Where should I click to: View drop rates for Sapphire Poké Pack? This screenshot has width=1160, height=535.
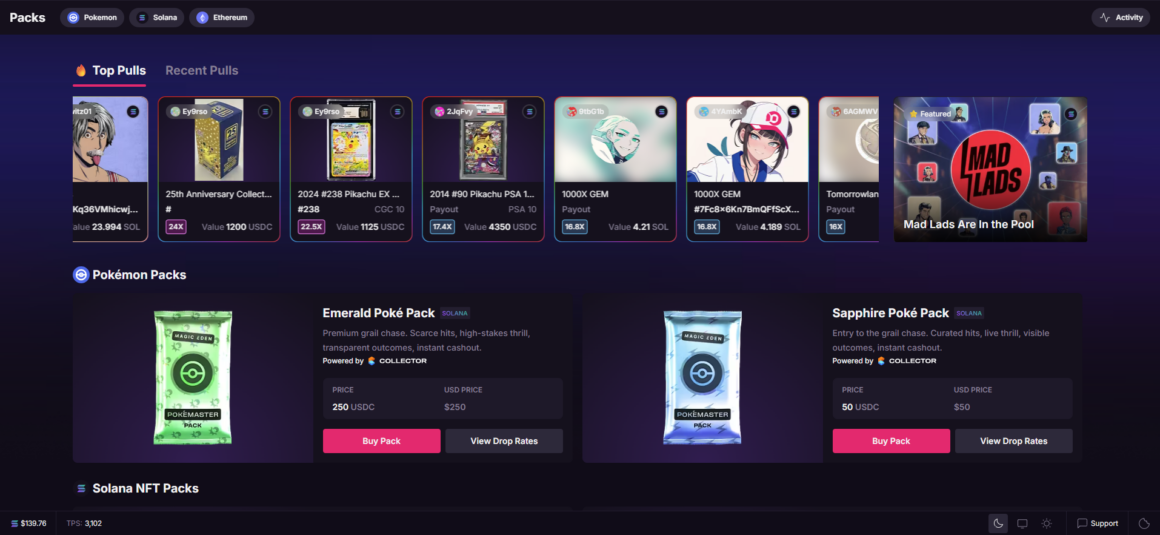pos(1014,441)
